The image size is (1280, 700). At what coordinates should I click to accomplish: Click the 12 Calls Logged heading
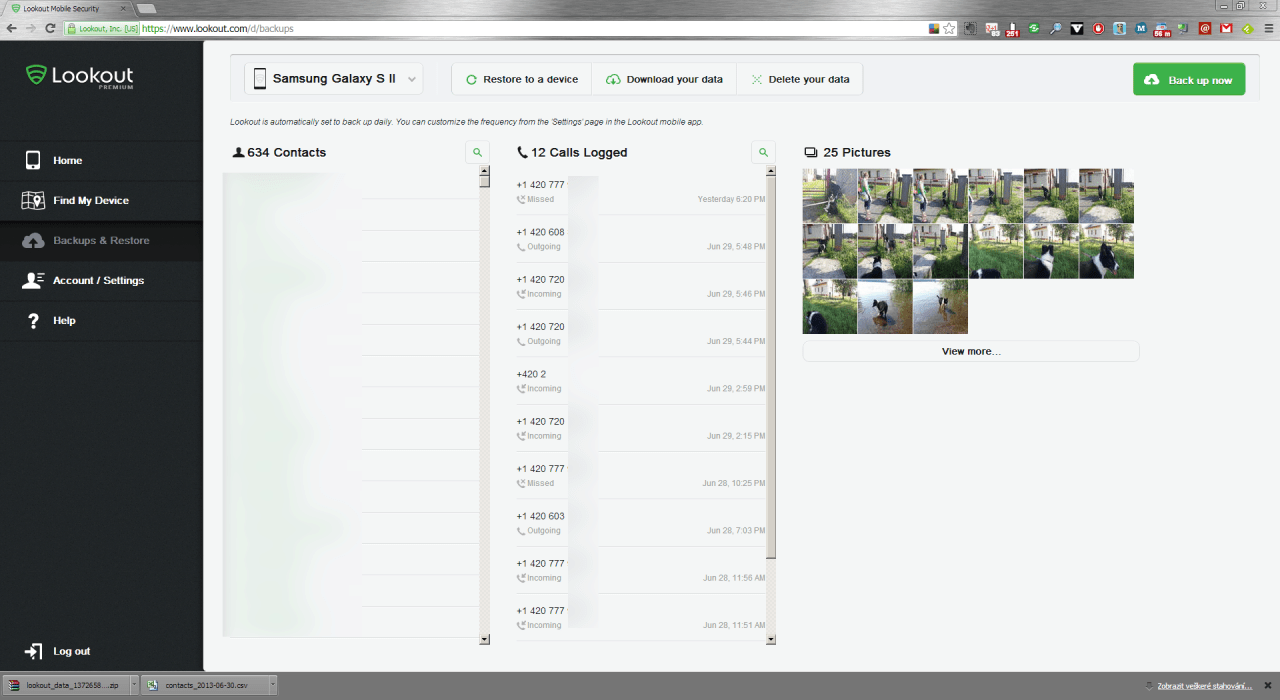(x=572, y=152)
